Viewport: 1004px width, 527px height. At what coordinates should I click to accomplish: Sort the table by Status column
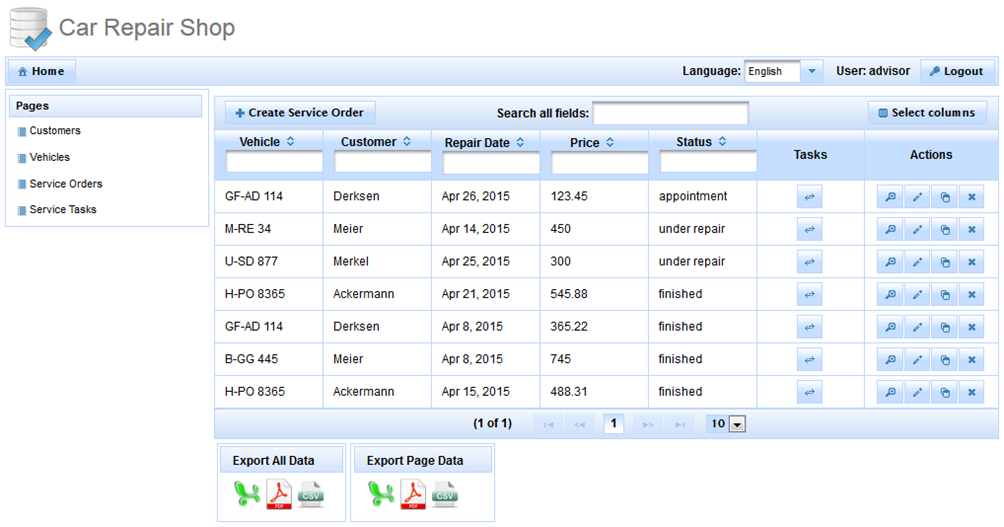click(722, 142)
